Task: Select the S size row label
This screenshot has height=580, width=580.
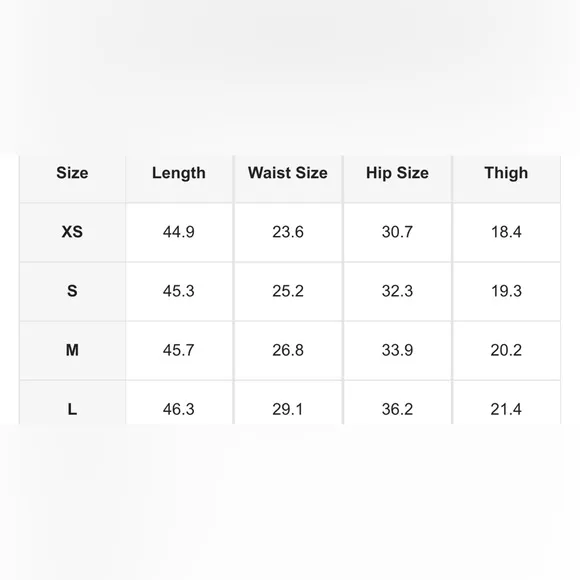Action: [72, 291]
